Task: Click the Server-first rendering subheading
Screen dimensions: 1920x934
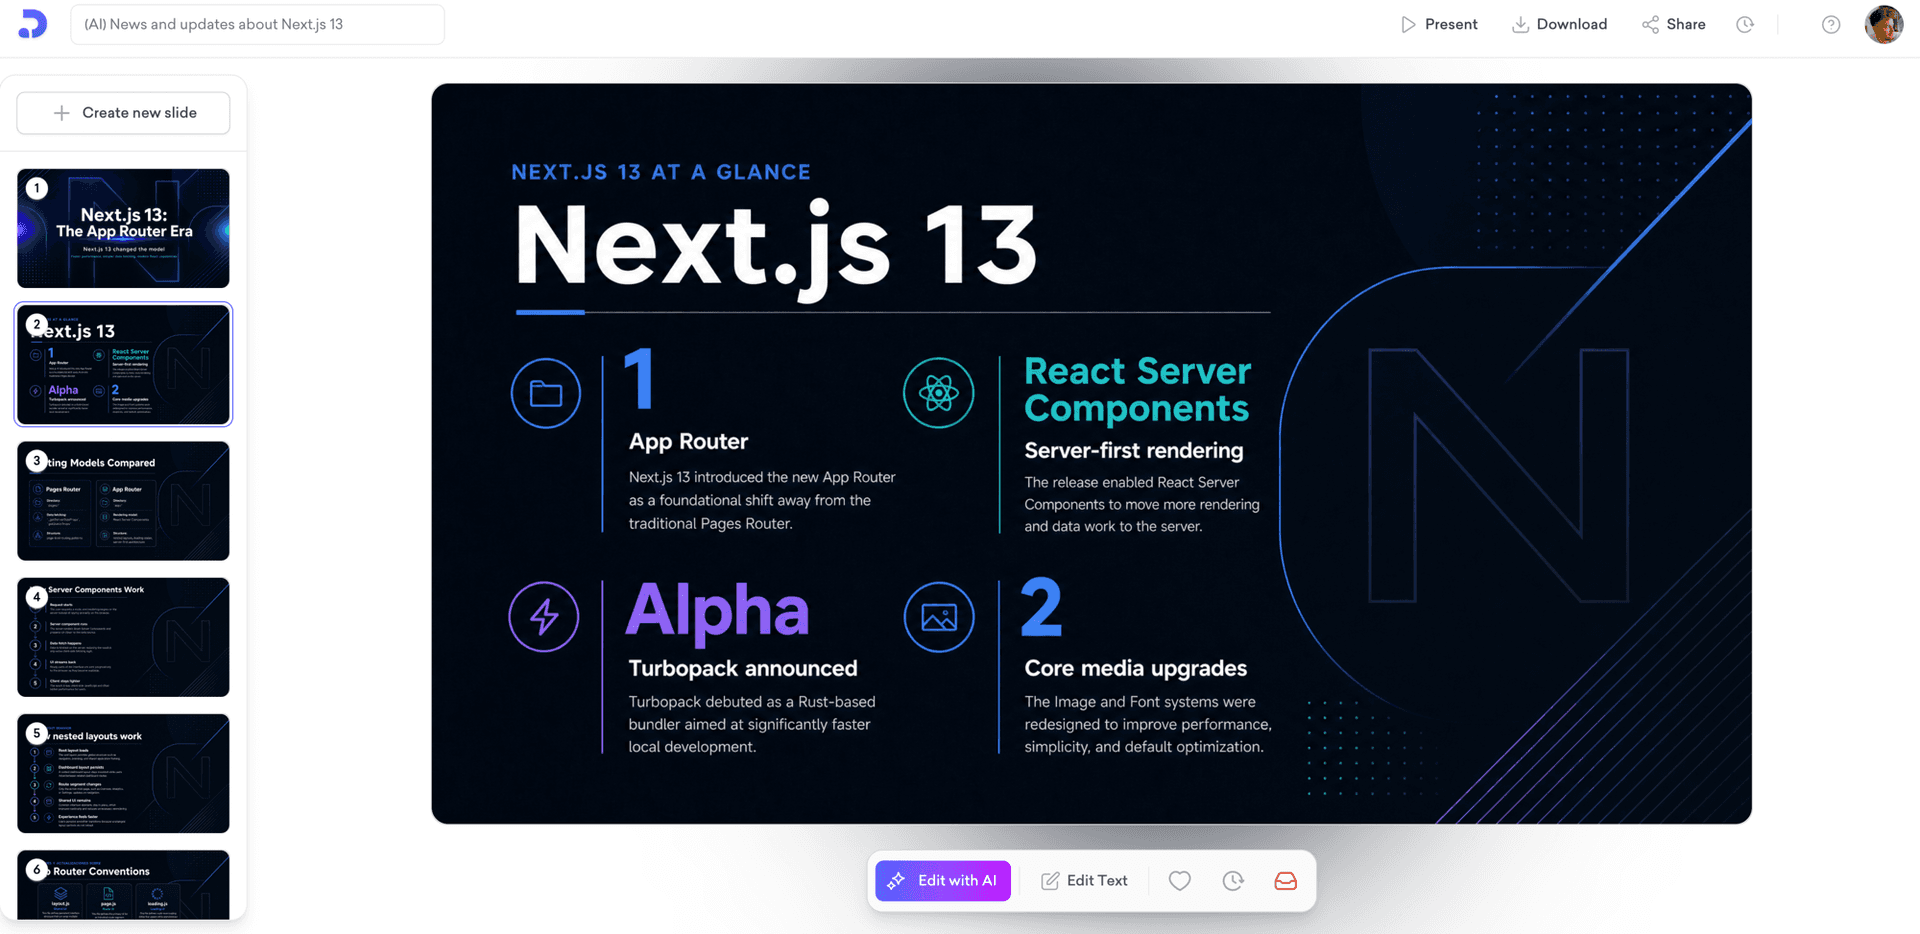Action: (1134, 451)
